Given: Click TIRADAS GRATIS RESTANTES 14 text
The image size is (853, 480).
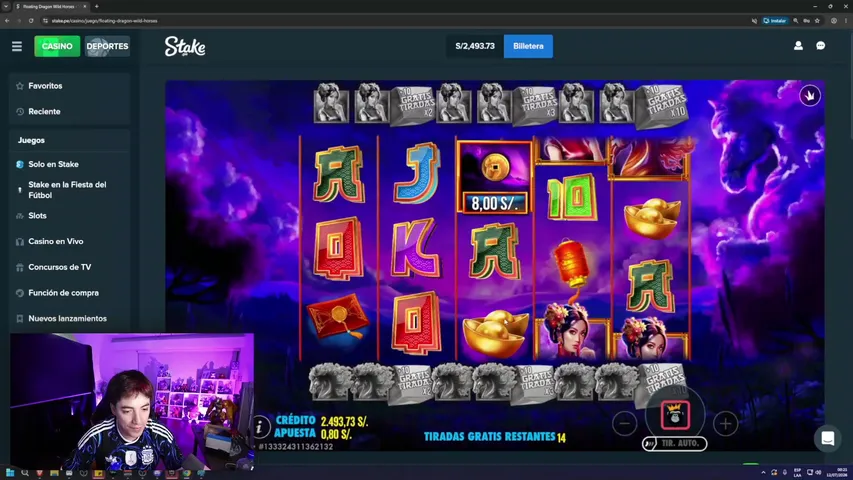Looking at the screenshot, I should [x=495, y=436].
